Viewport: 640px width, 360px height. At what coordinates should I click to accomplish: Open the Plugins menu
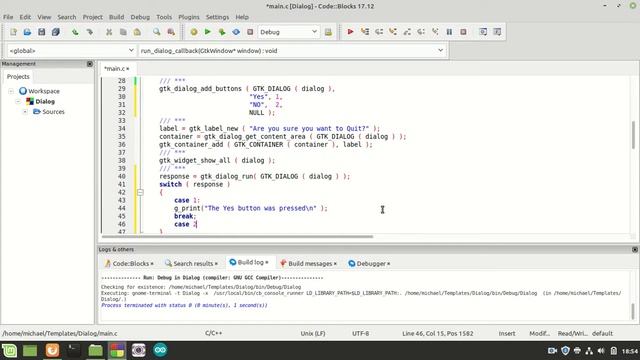(x=189, y=17)
